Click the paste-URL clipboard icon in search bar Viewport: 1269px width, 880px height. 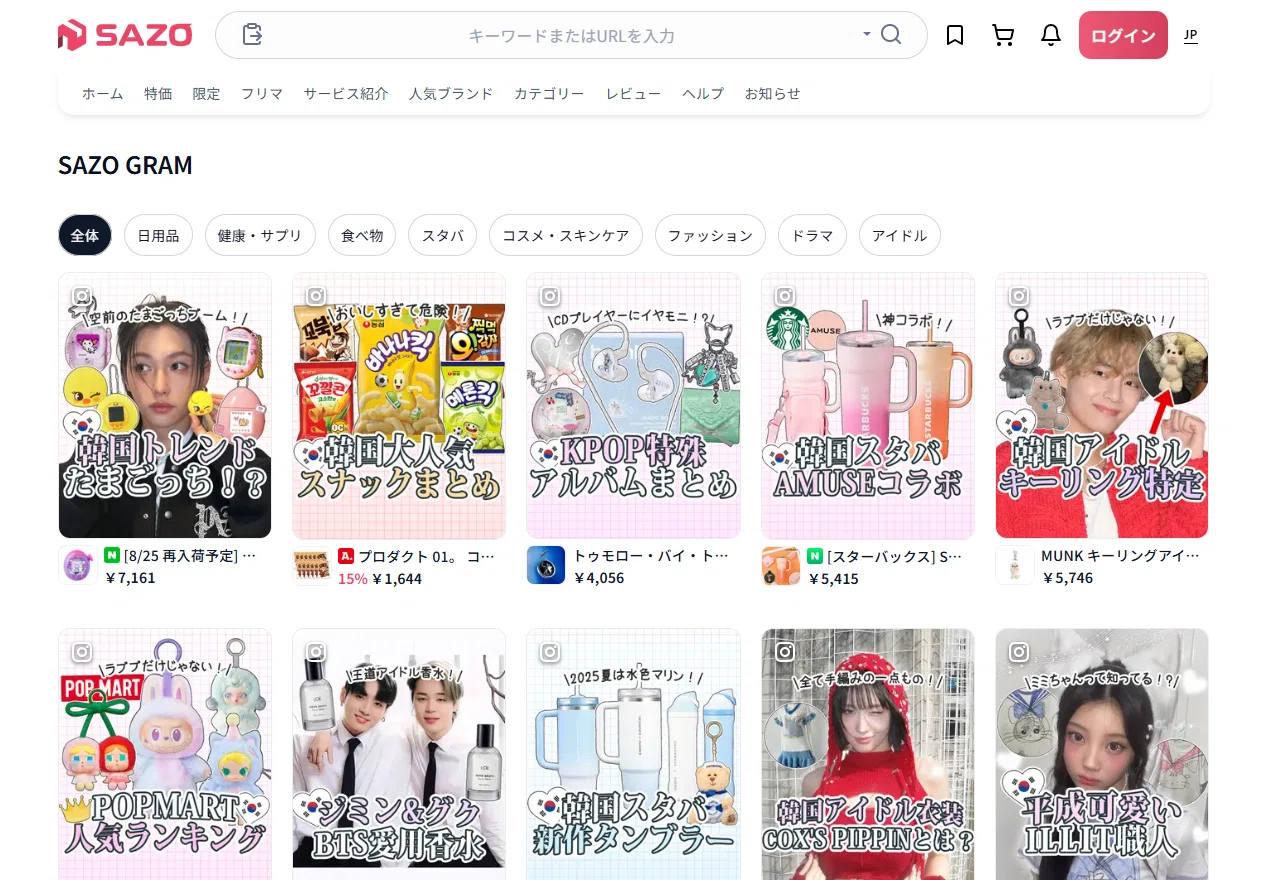coord(252,35)
